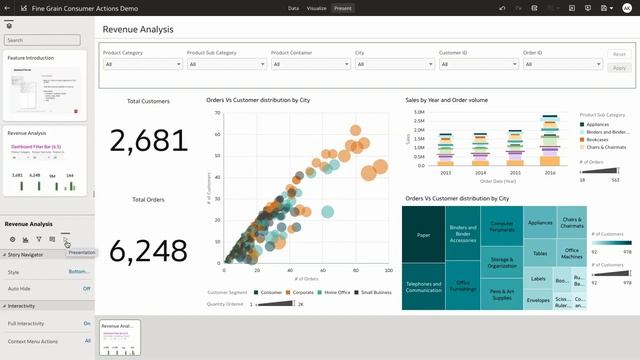This screenshot has width=640, height=360.
Task: Select the Revenue Analysis thumbnail in bottom navigator
Action: point(120,338)
